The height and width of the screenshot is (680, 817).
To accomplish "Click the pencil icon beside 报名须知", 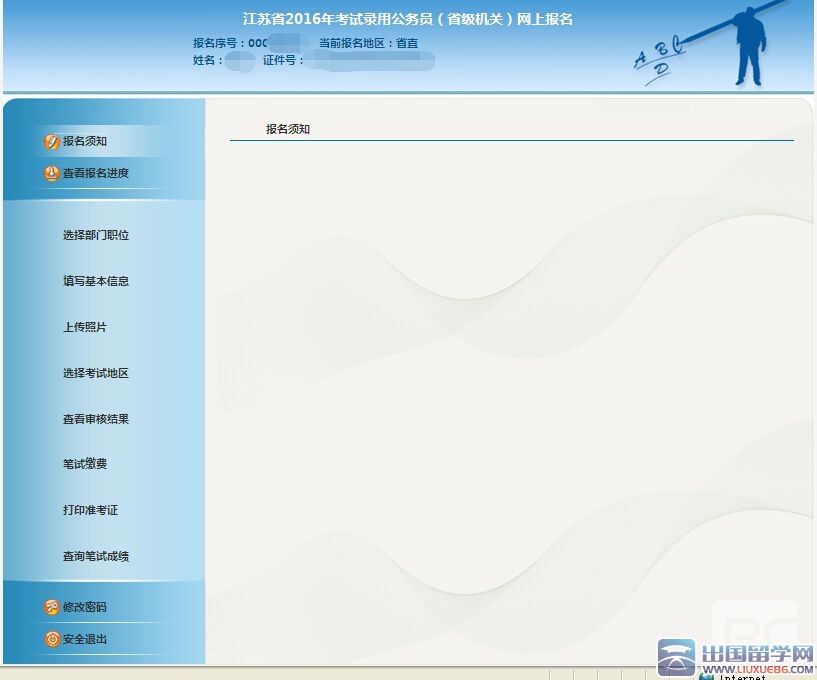I will pos(51,142).
